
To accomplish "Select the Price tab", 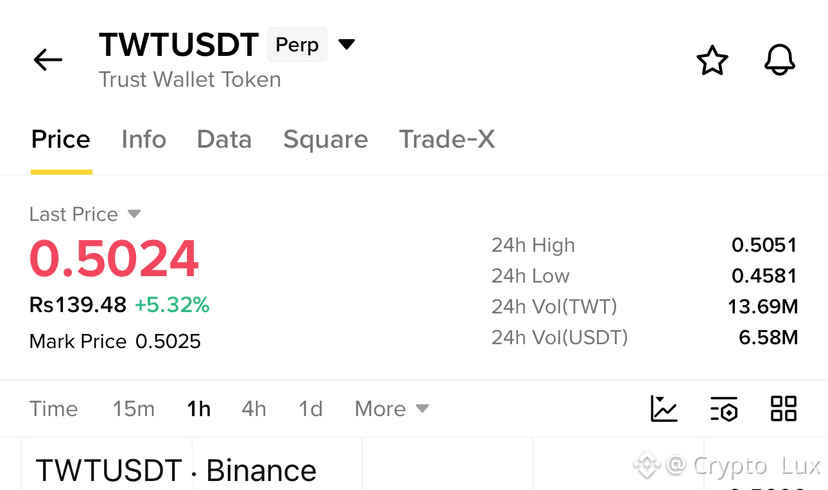I will (x=61, y=139).
